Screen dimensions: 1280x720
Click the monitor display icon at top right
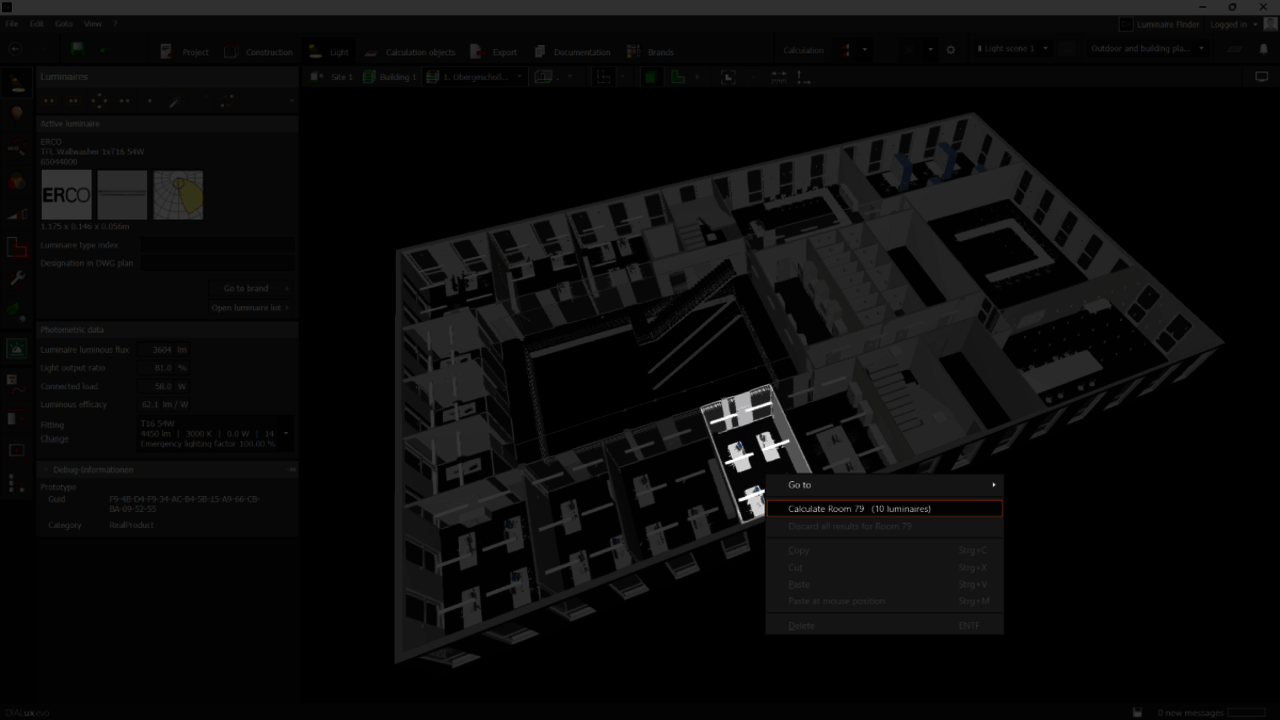point(1261,77)
